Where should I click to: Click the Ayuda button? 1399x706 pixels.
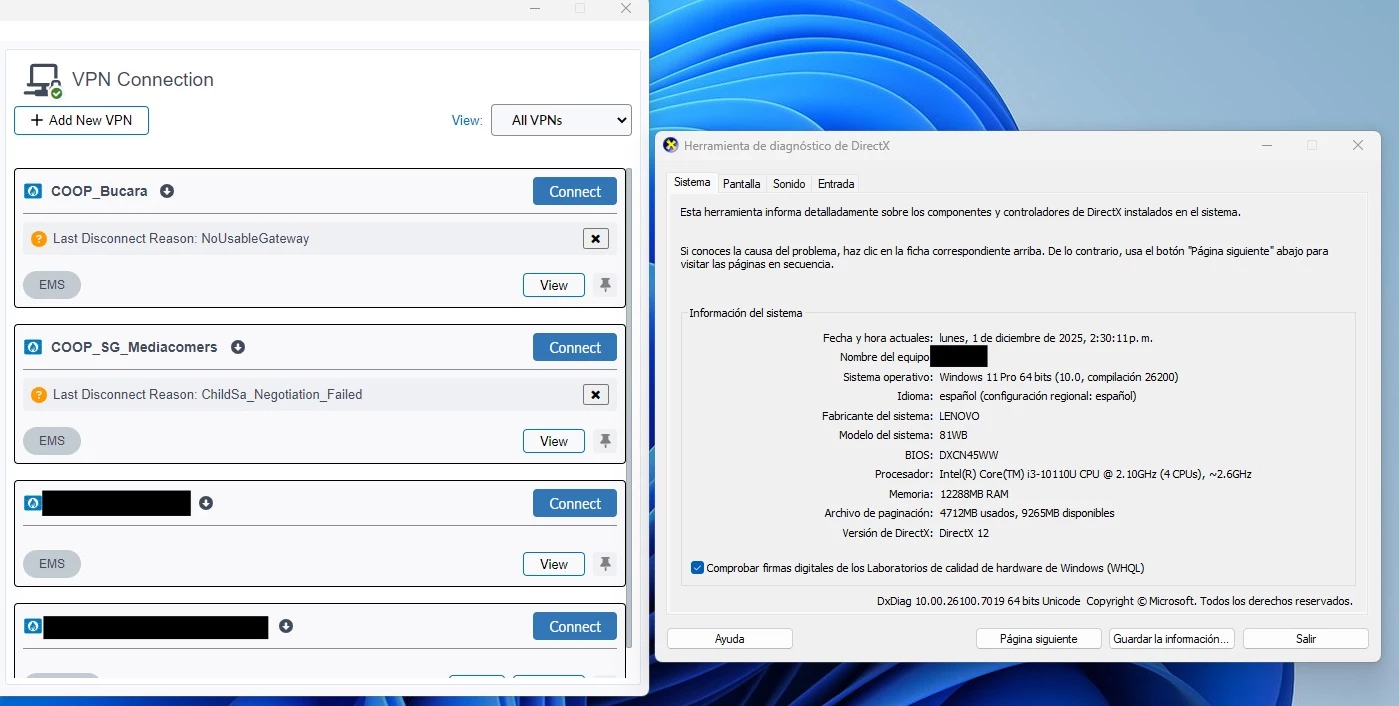pyautogui.click(x=730, y=639)
